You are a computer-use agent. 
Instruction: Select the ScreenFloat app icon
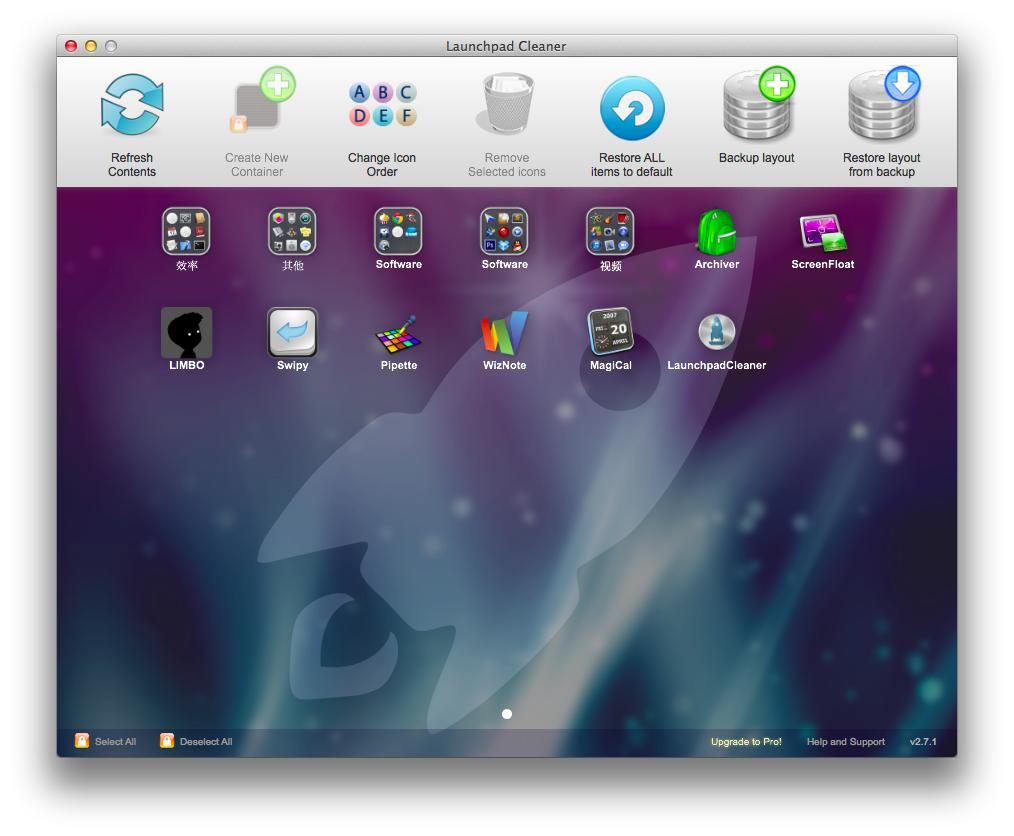[x=823, y=232]
